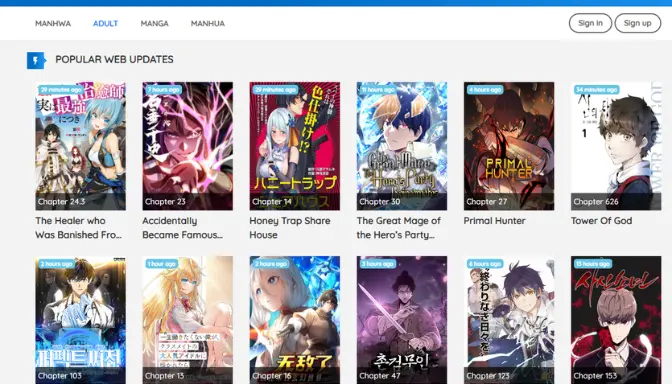672x384 pixels.
Task: Open Primal Hunter cover thumbnail
Action: [x=509, y=146]
